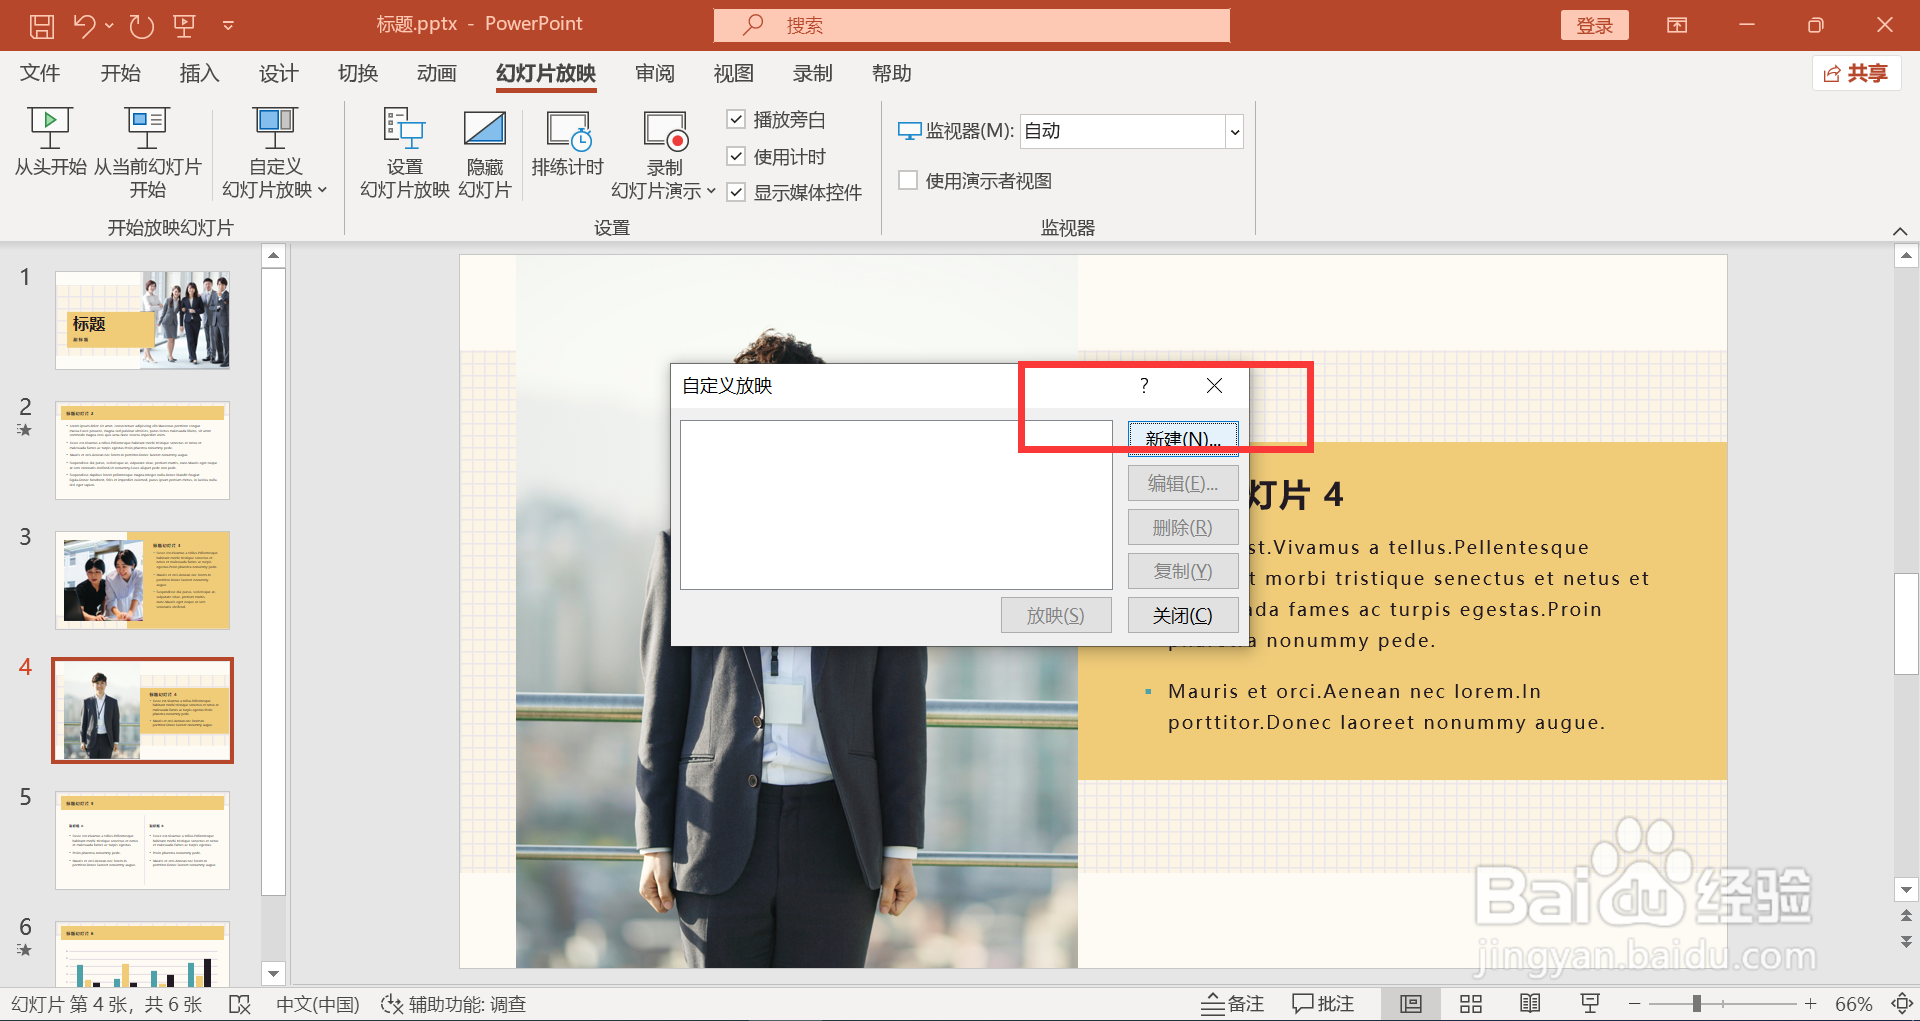Switch to the 切换 tab
The image size is (1920, 1021).
click(358, 73)
